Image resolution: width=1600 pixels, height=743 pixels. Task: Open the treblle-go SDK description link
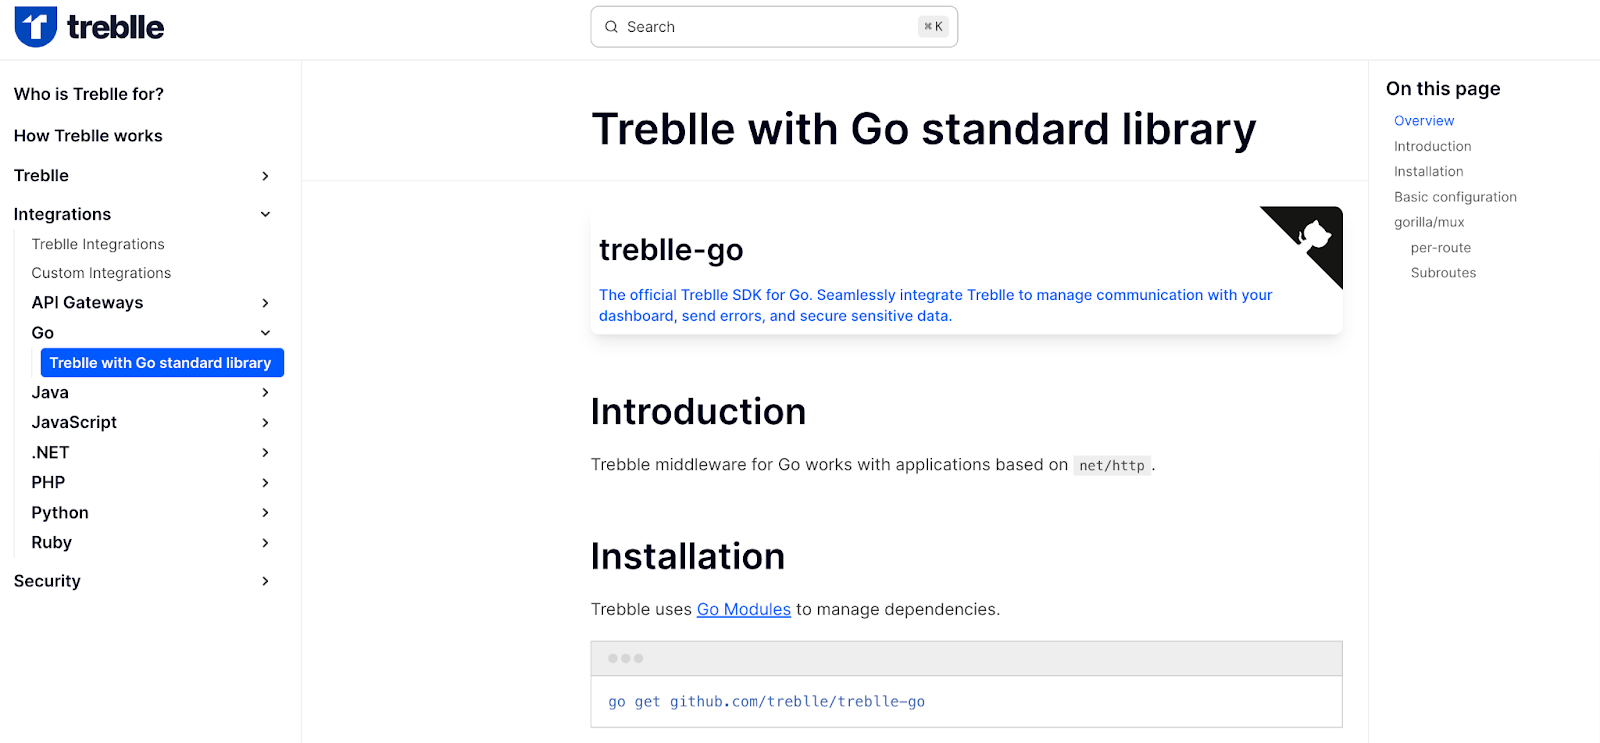click(935, 305)
